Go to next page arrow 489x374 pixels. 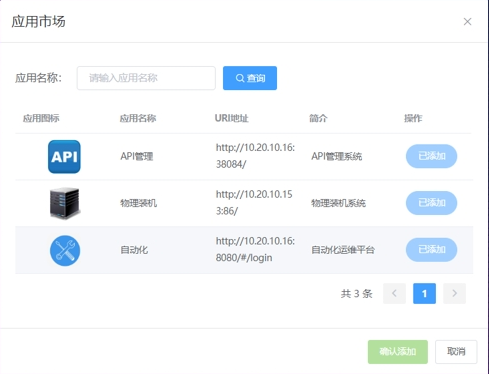click(454, 293)
